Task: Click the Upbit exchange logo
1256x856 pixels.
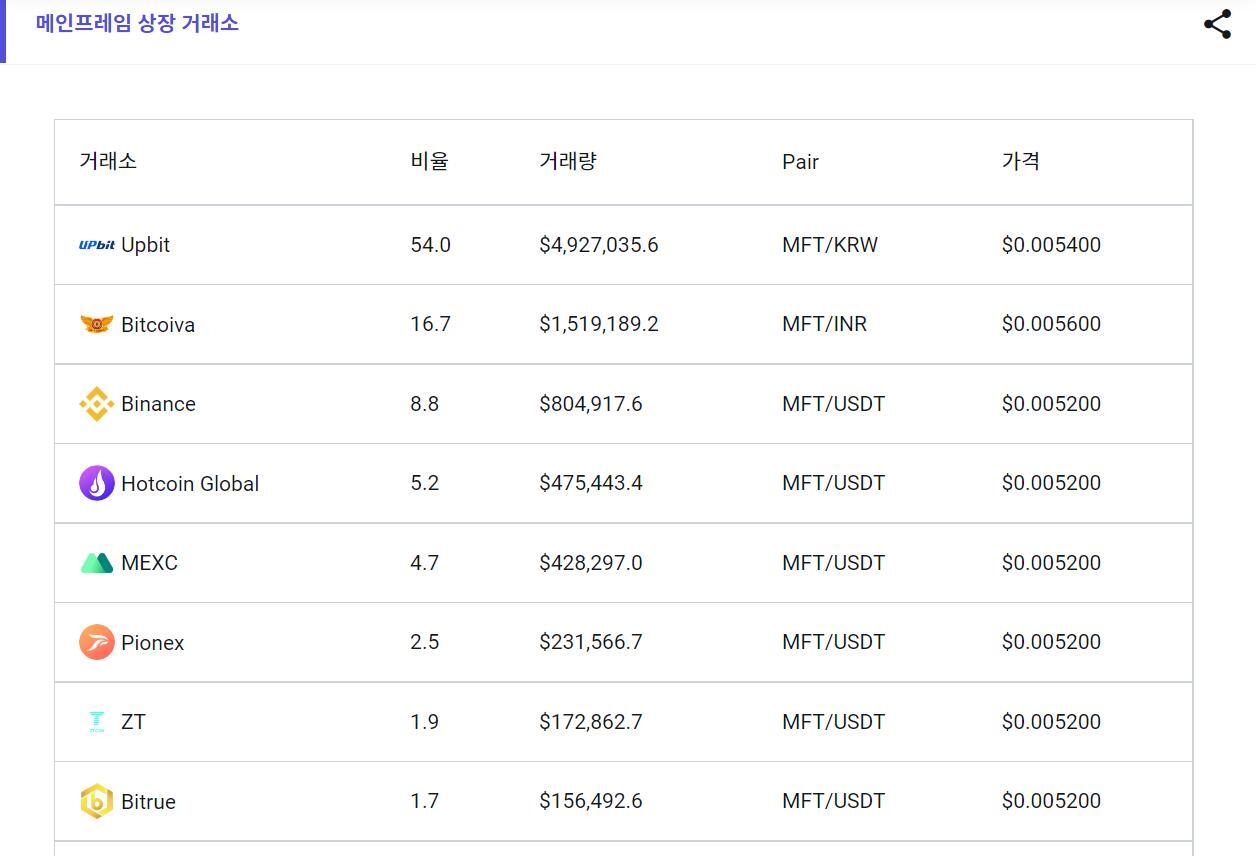Action: 97,245
